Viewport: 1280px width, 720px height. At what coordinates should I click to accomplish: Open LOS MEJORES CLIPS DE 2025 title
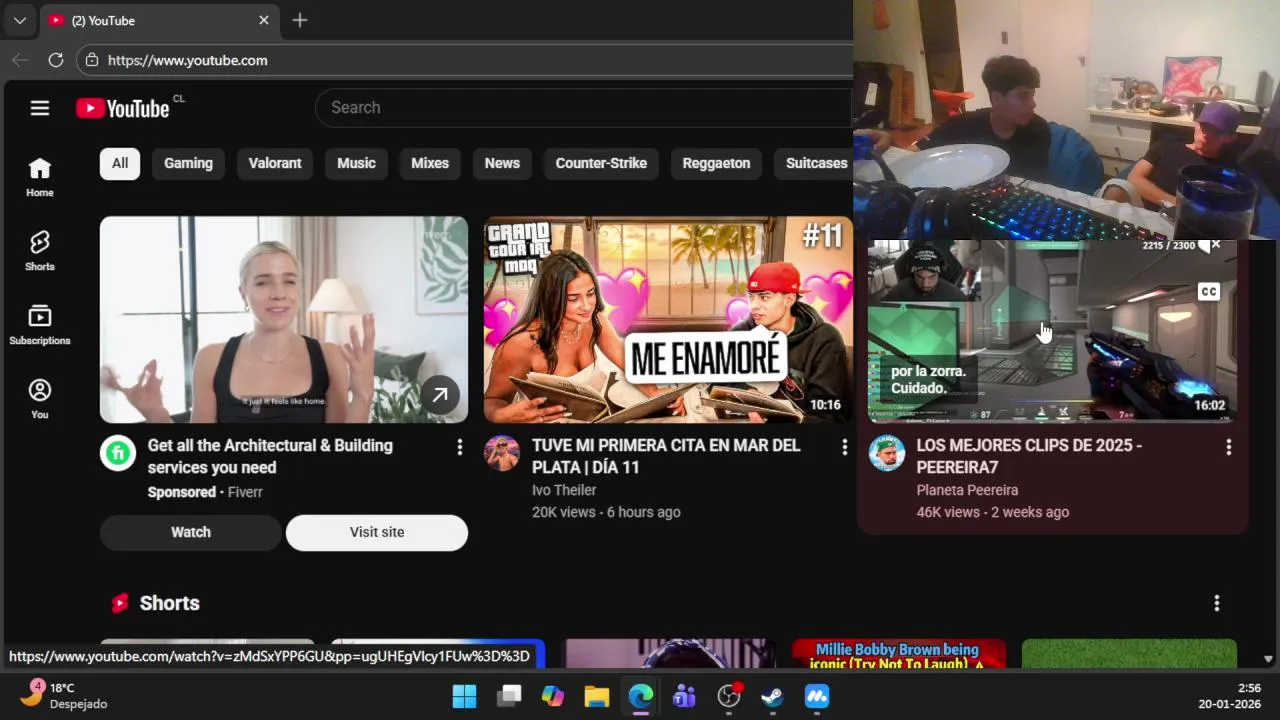coord(1029,456)
